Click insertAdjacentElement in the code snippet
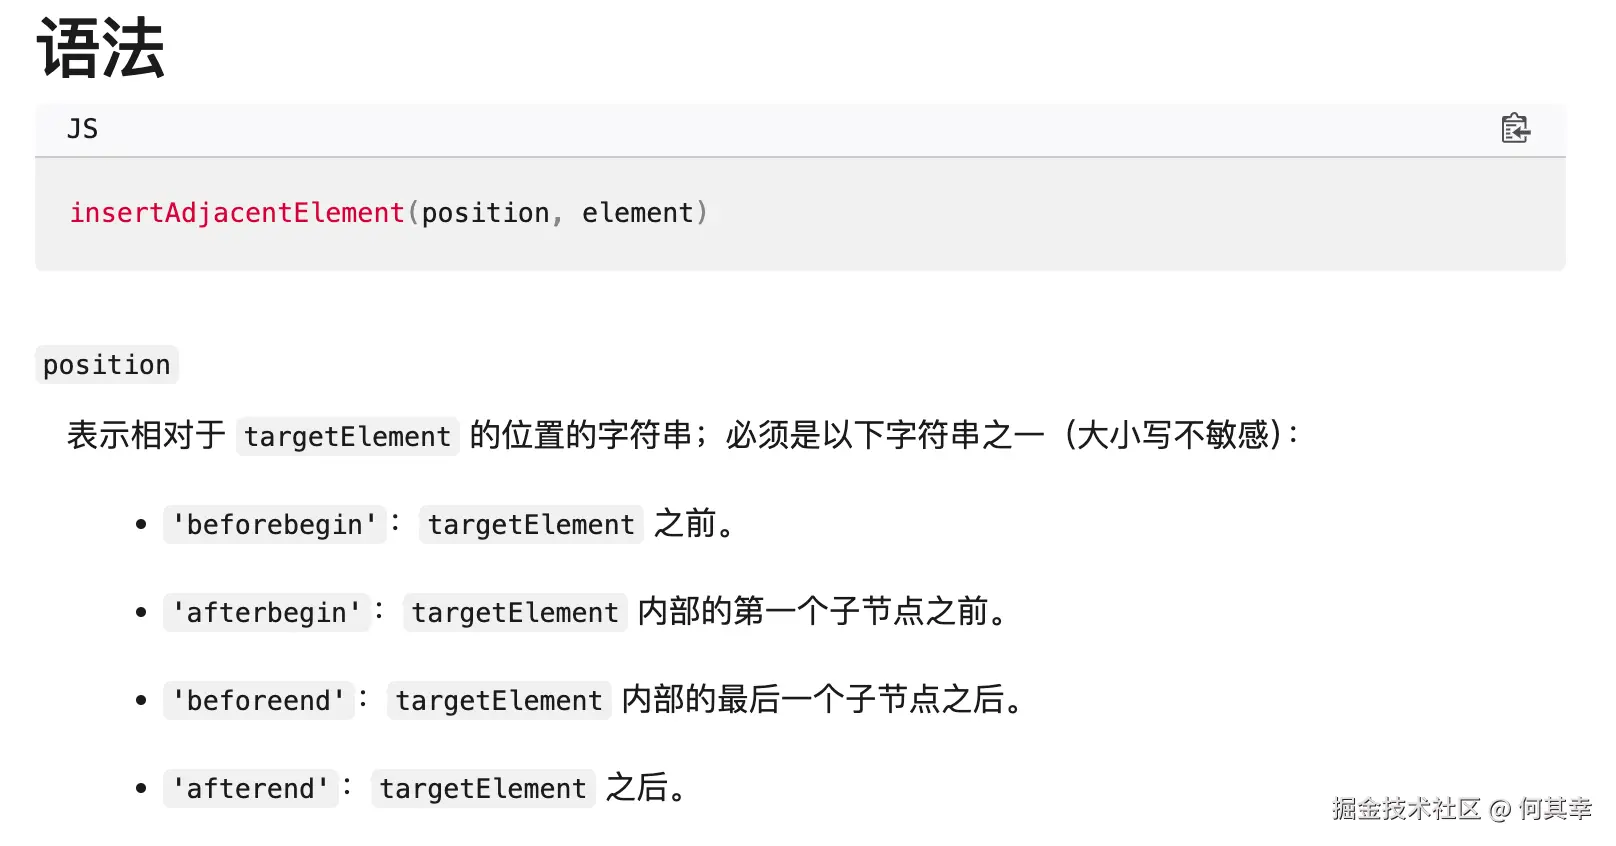This screenshot has height=846, width=1616. (x=237, y=213)
